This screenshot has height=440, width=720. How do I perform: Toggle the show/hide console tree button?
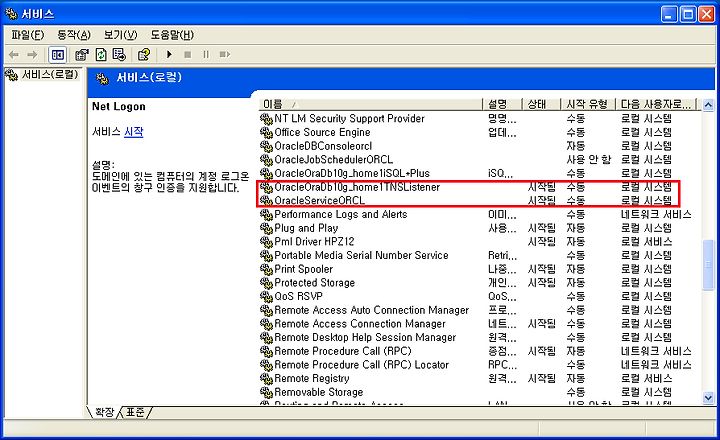click(x=58, y=55)
